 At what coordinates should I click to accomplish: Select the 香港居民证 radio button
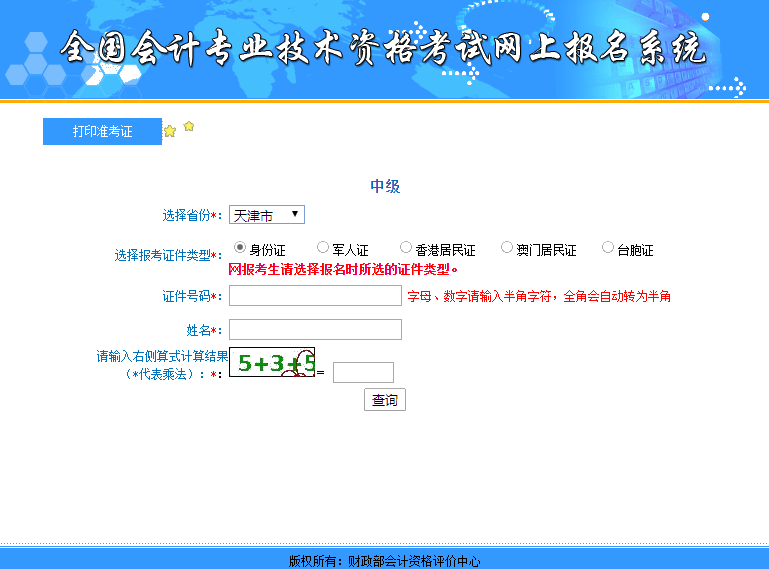tap(406, 247)
